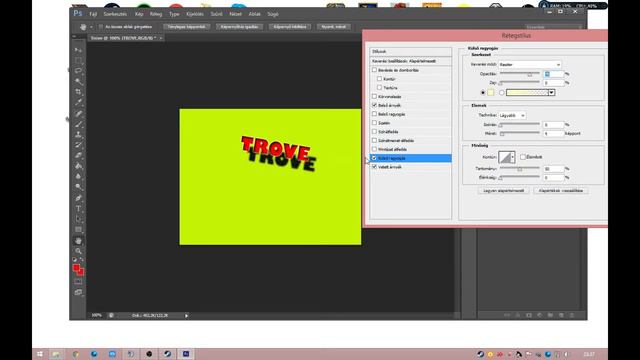Toggle Quick Mask mode

pos(78,282)
